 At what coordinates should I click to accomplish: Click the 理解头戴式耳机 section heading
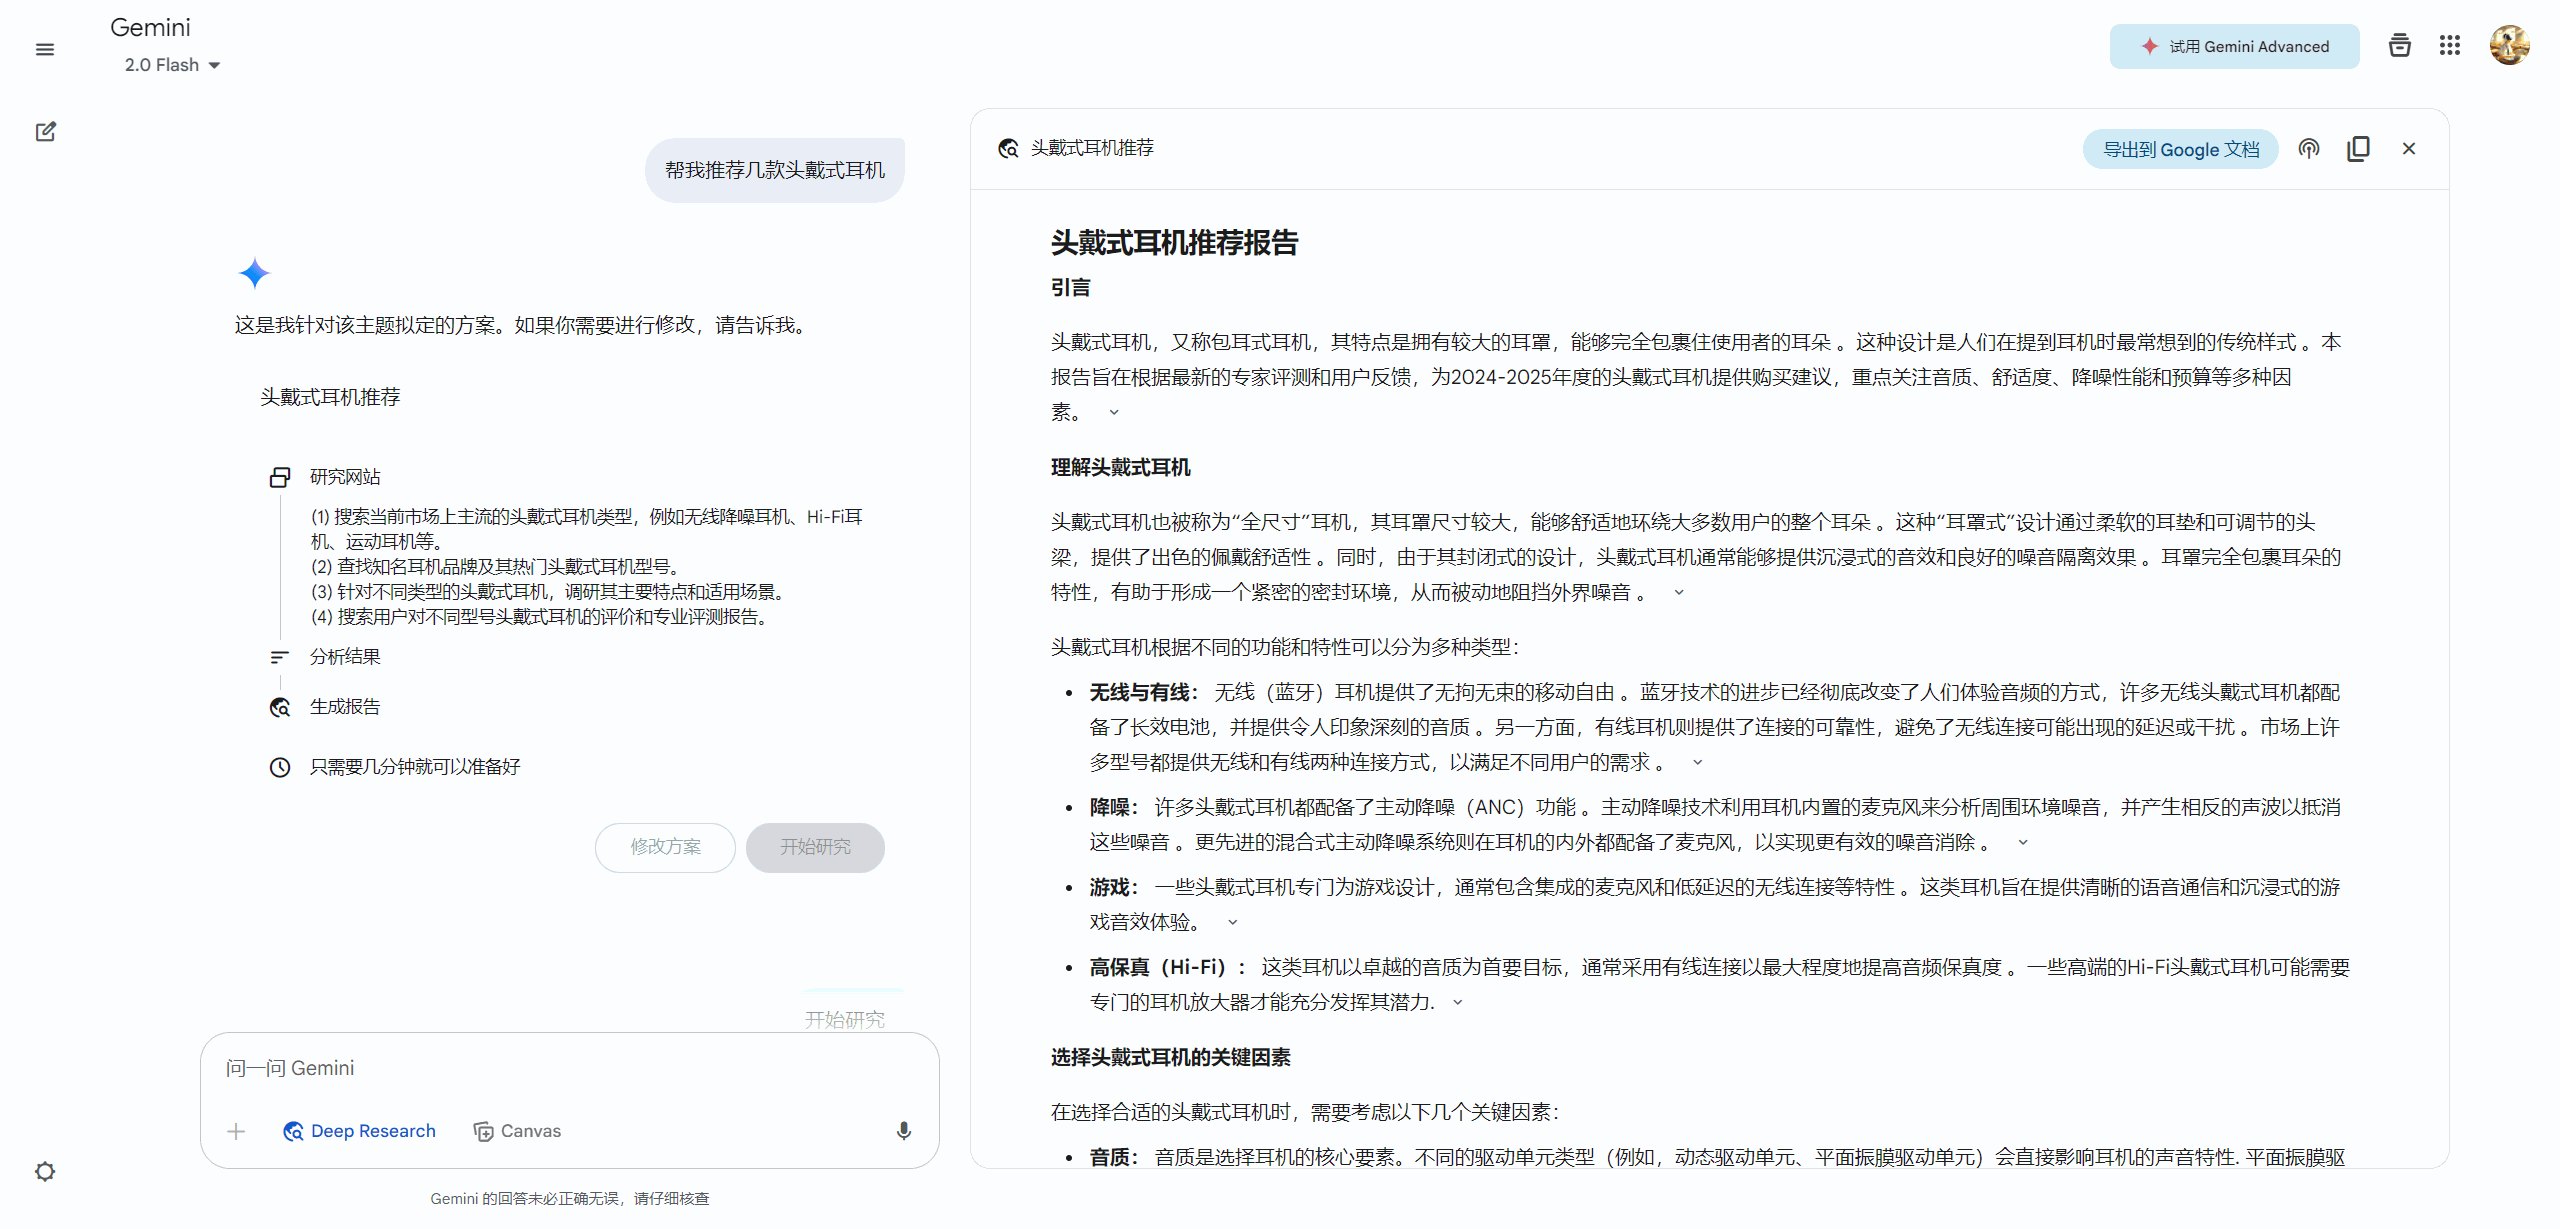[1120, 467]
